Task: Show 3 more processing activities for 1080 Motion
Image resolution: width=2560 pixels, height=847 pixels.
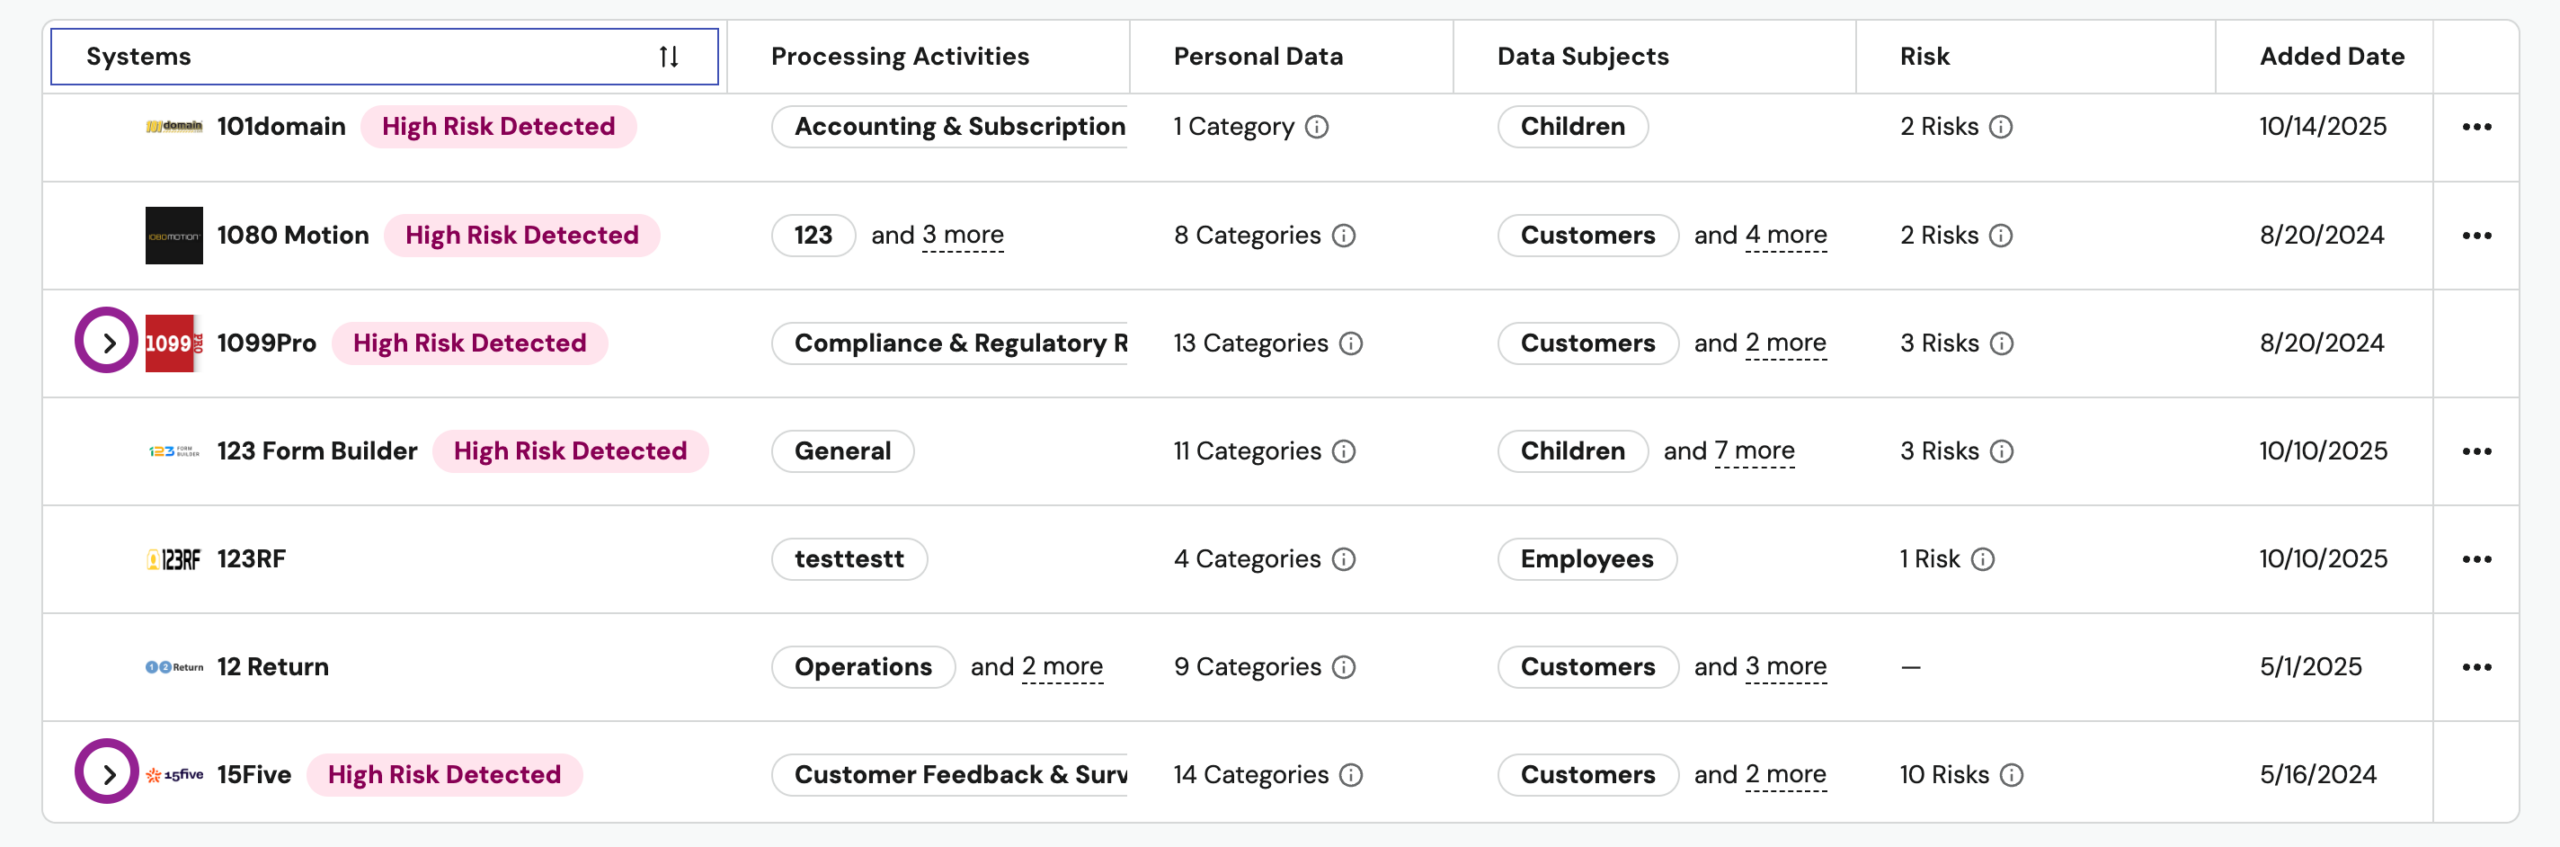Action: click(962, 236)
